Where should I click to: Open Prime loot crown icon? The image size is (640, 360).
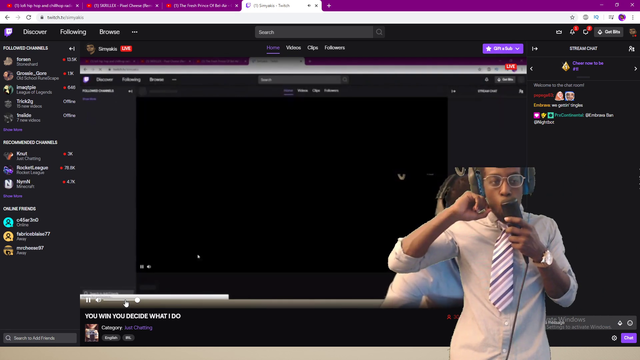click(559, 32)
